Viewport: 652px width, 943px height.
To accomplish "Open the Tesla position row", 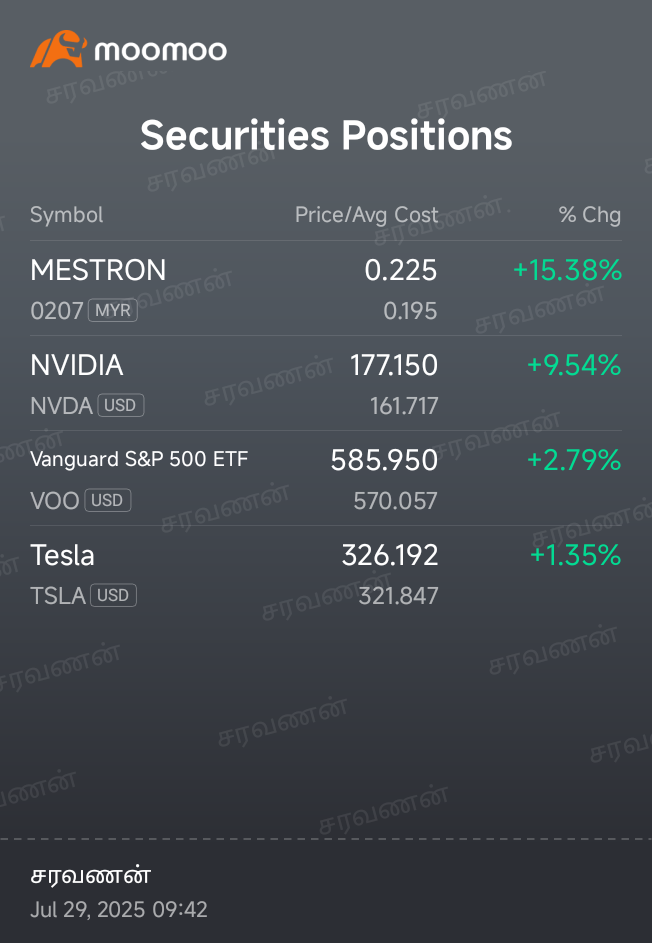I will tap(326, 573).
